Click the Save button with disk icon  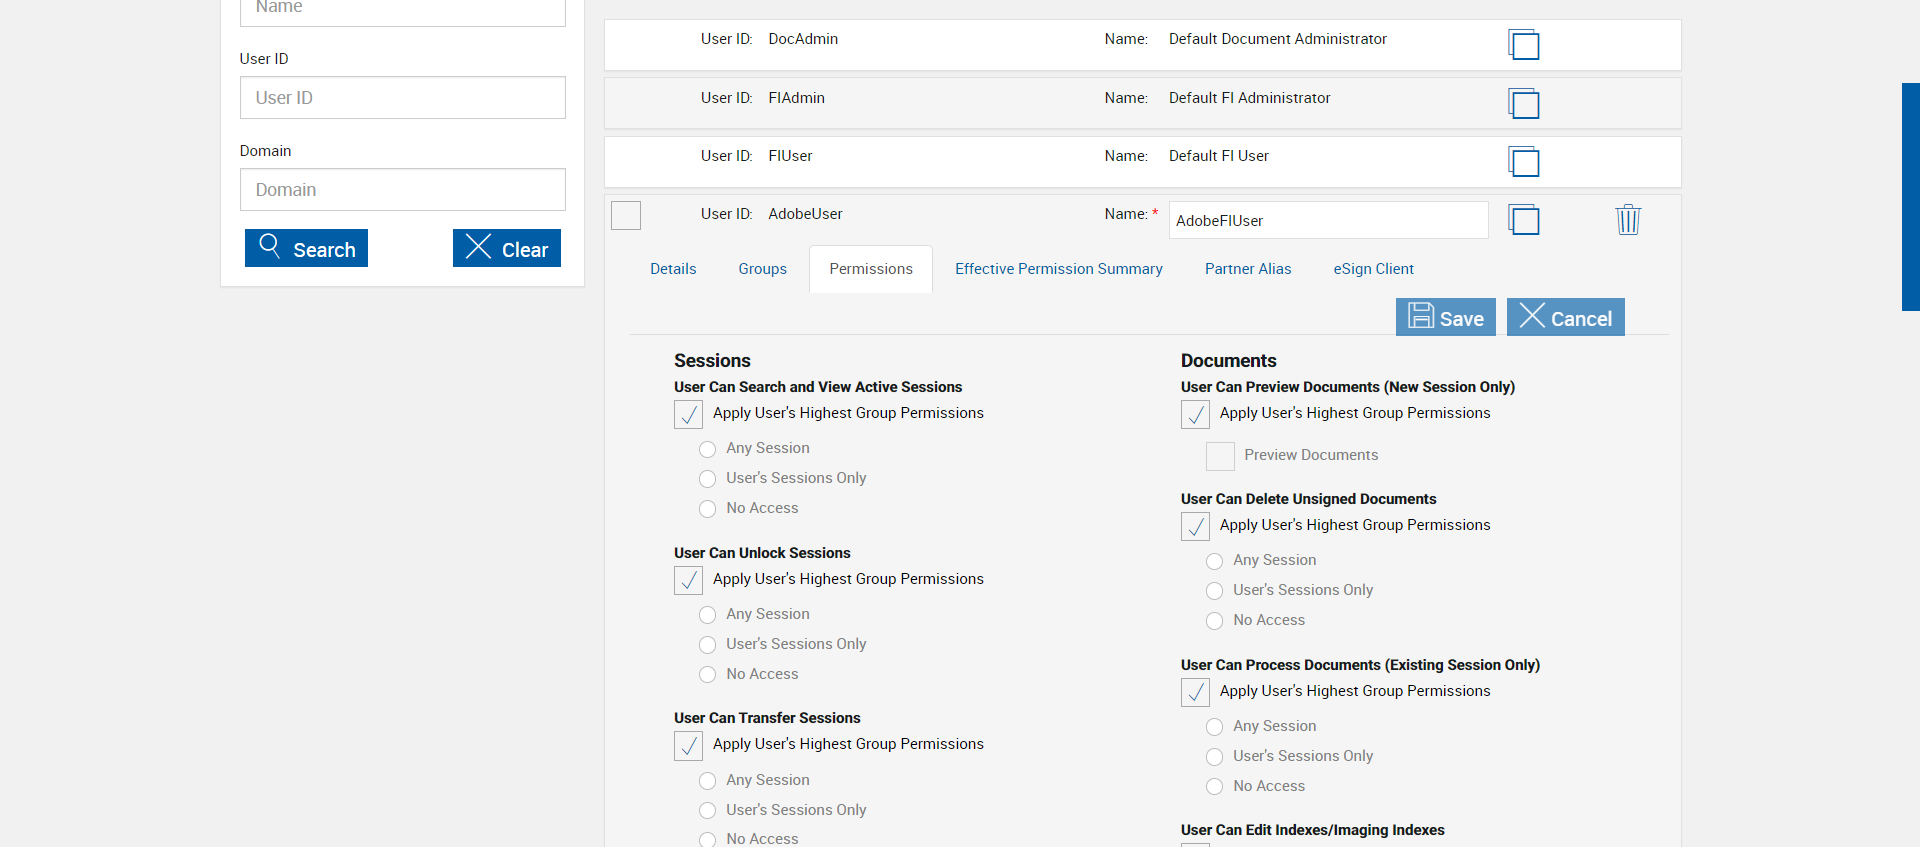[1445, 318]
